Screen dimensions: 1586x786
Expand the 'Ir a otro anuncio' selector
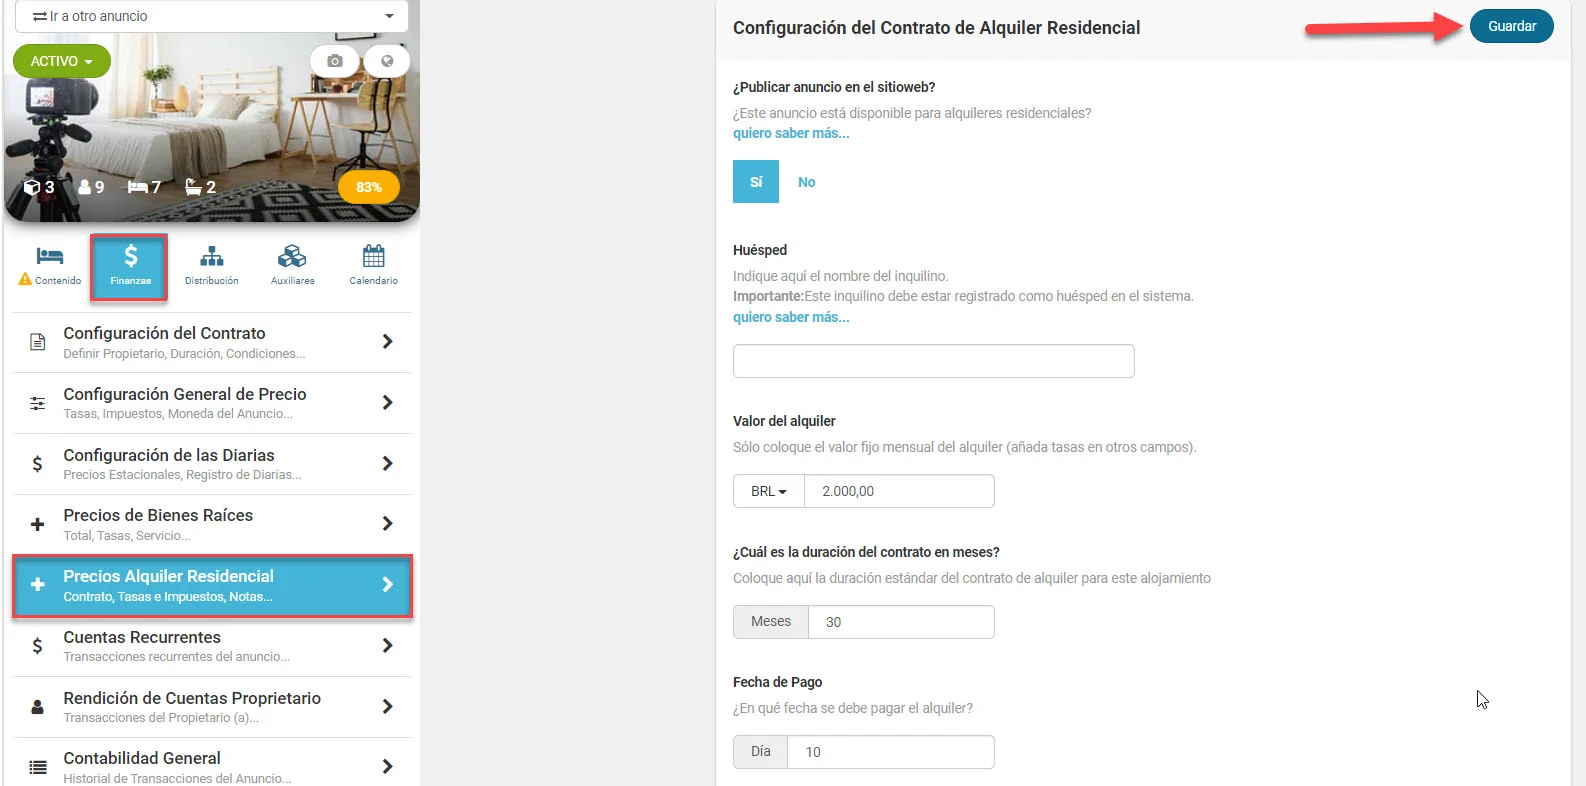(x=212, y=16)
